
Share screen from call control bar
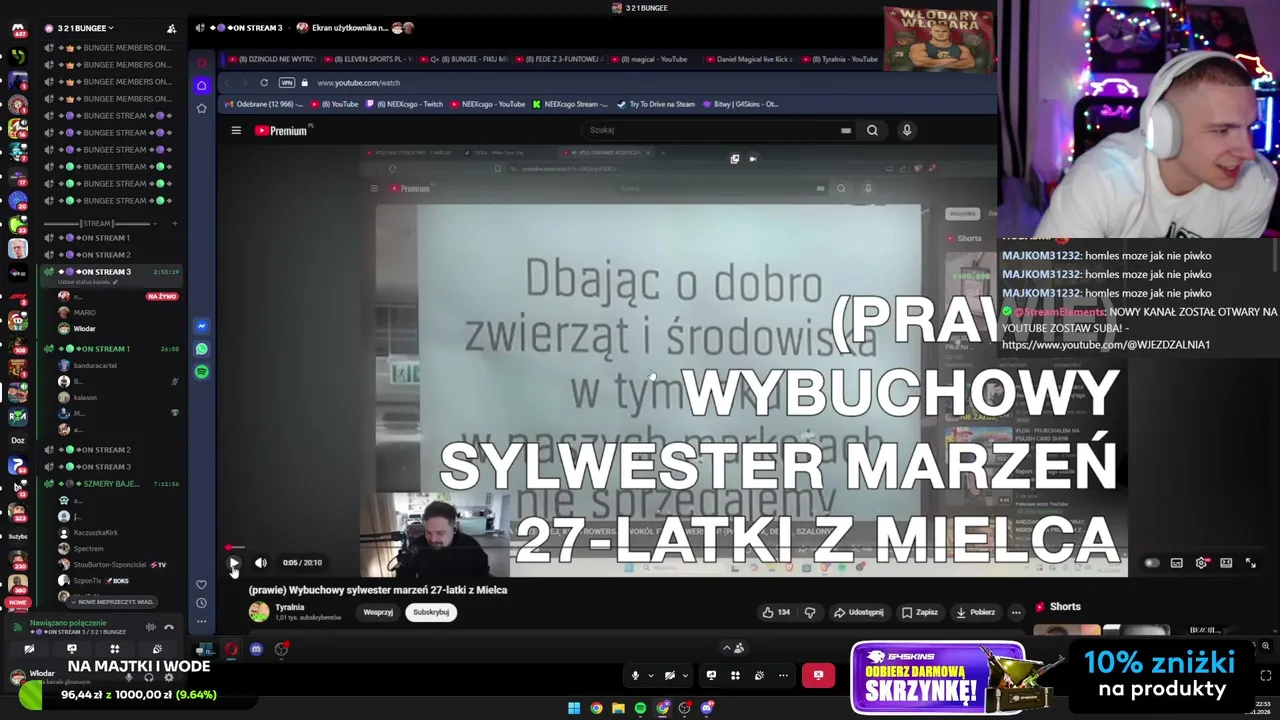click(711, 675)
